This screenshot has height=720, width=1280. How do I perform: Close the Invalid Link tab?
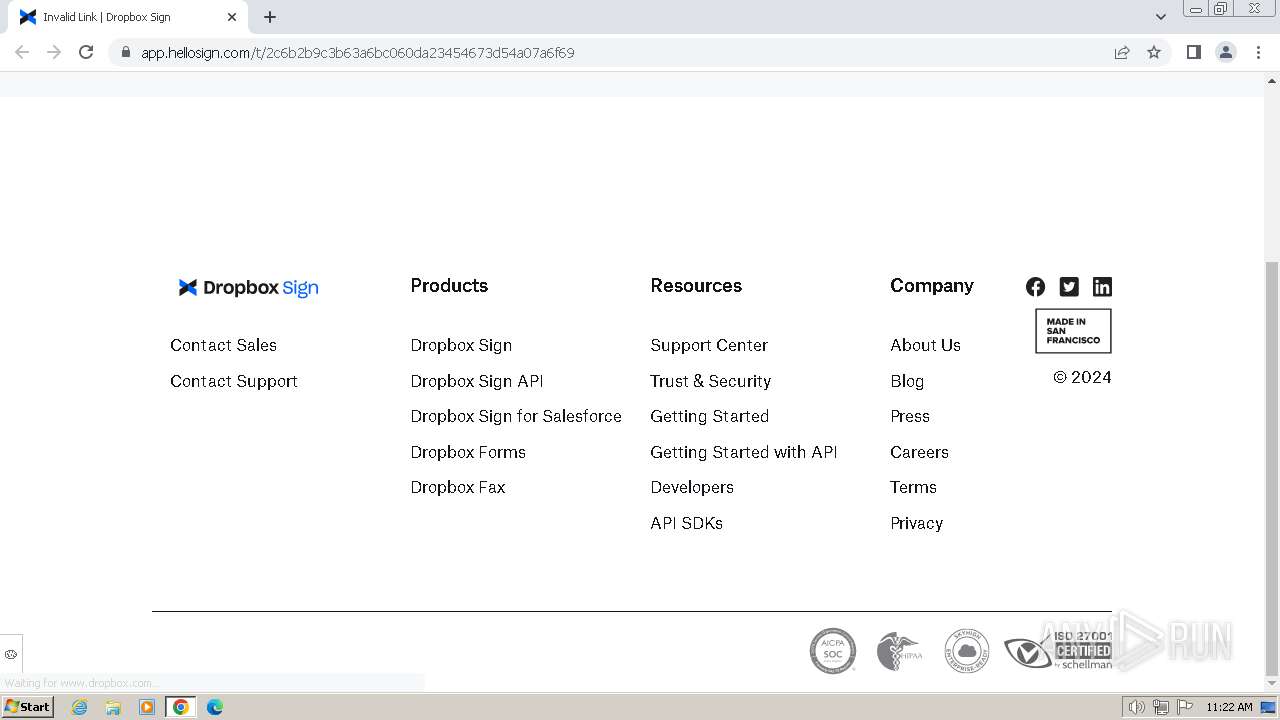point(232,17)
